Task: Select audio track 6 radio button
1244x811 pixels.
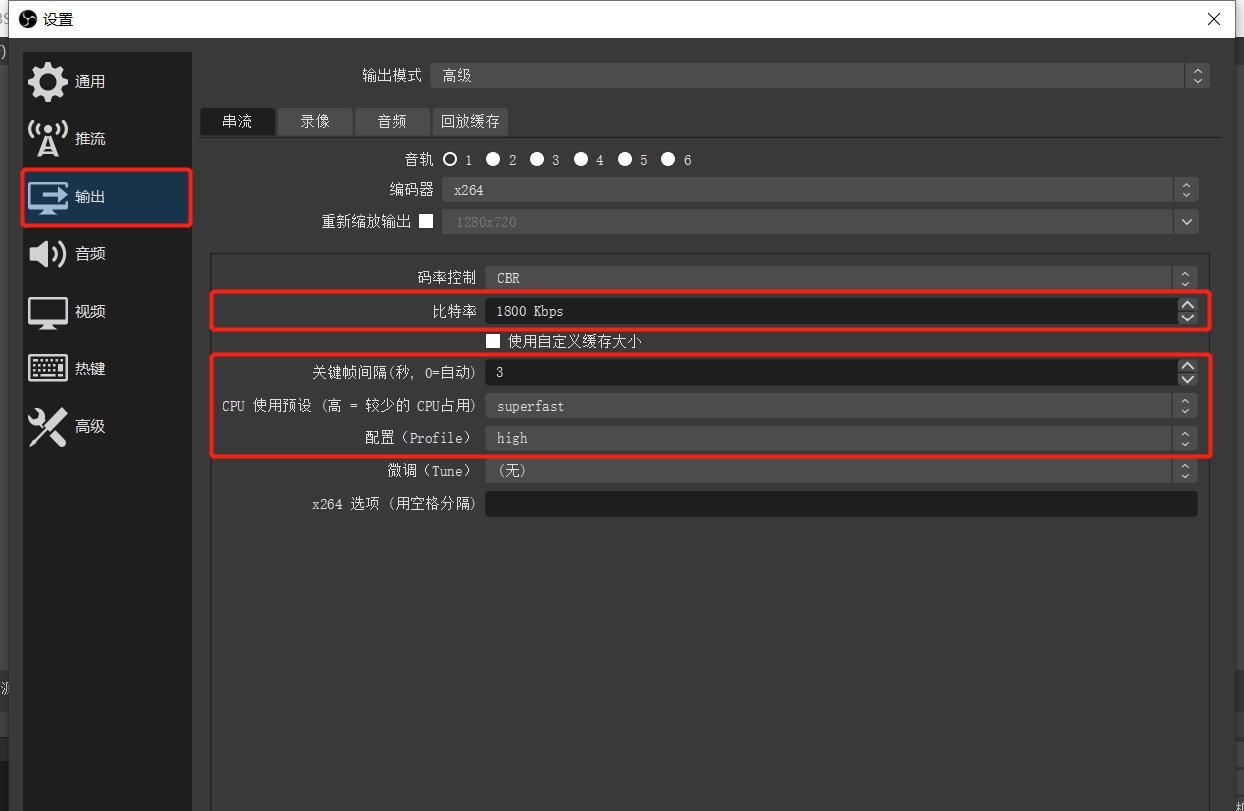Action: 668,159
